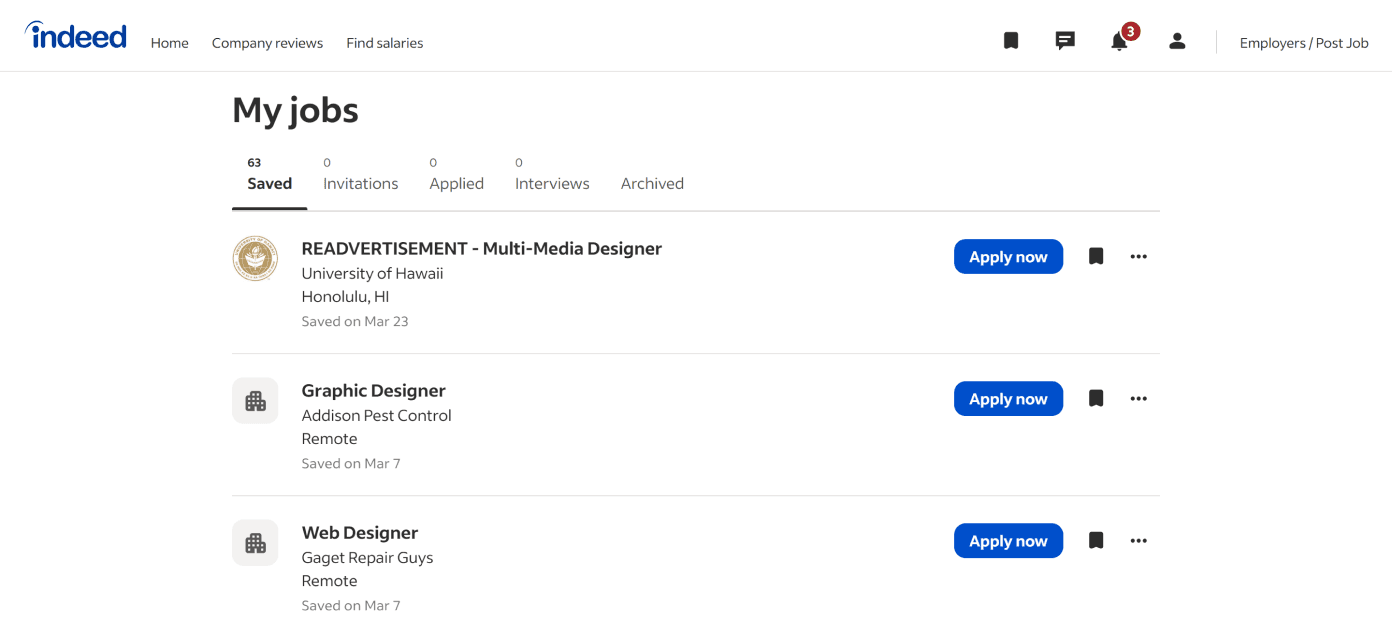Open the Graphic Designer job title
The image size is (1392, 628).
[374, 390]
